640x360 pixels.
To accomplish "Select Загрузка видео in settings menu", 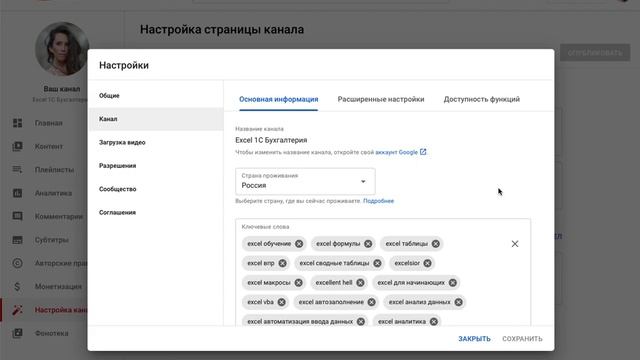I will coord(156,142).
